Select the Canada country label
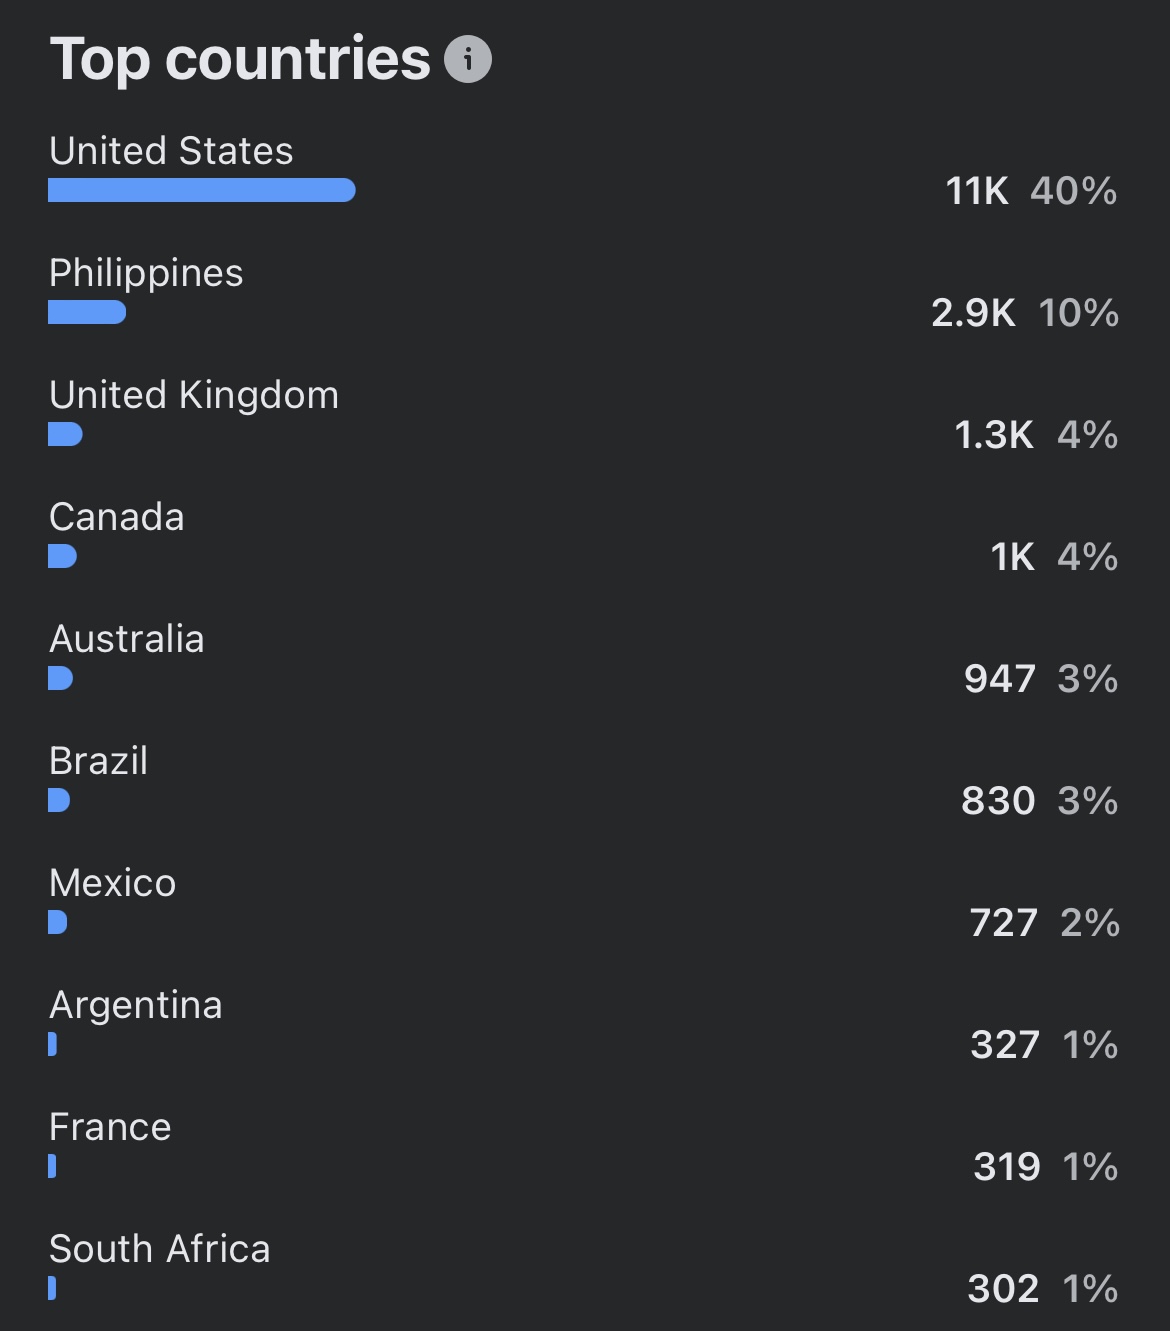 click(x=117, y=517)
